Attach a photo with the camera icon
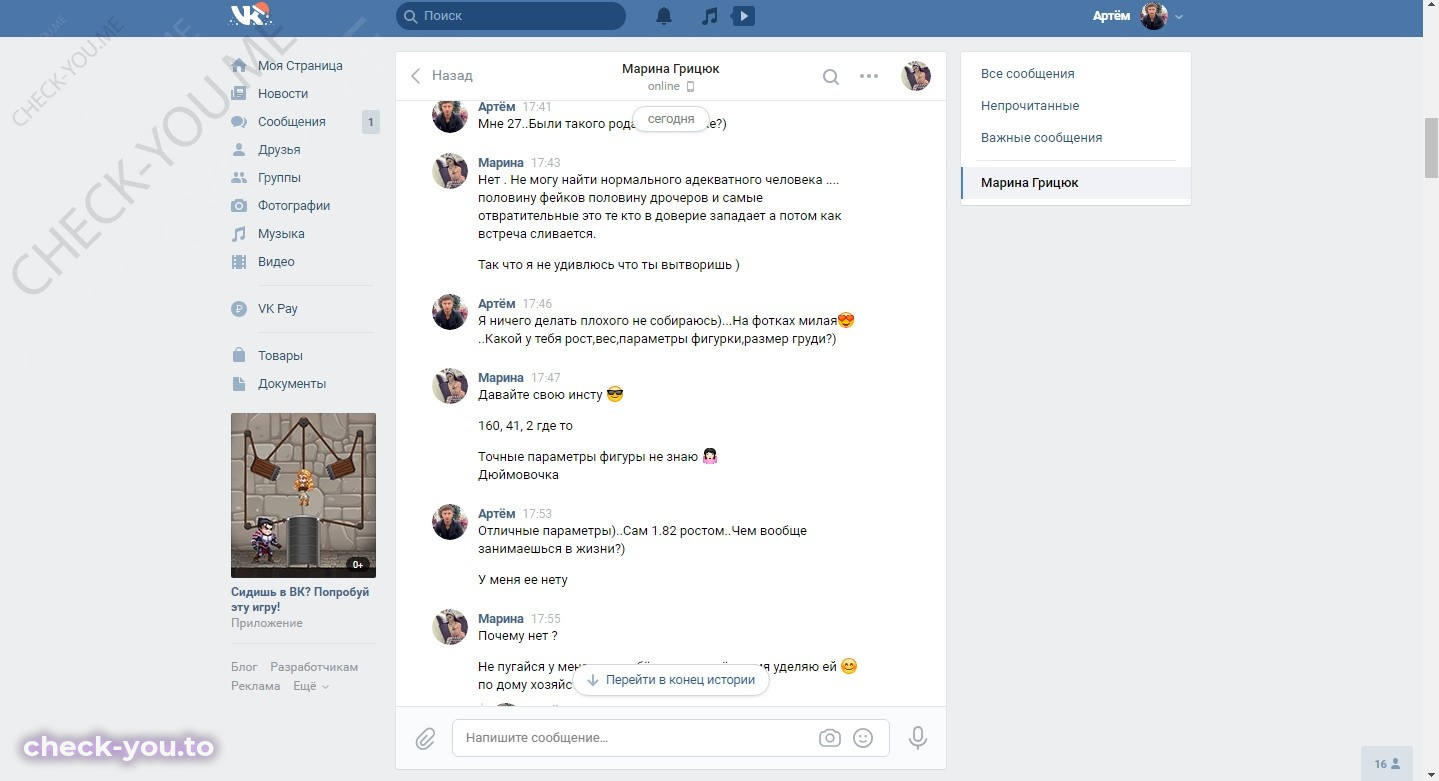This screenshot has height=781, width=1439. [829, 738]
